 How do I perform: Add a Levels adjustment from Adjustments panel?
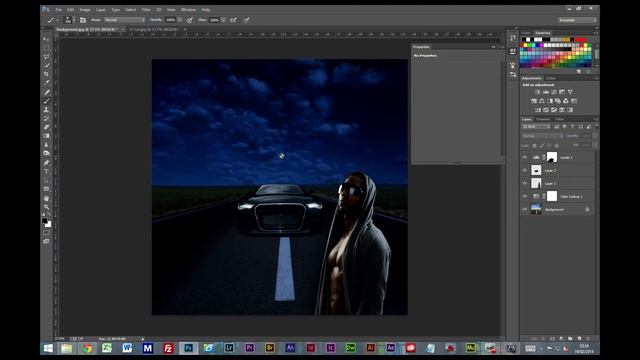[x=546, y=92]
